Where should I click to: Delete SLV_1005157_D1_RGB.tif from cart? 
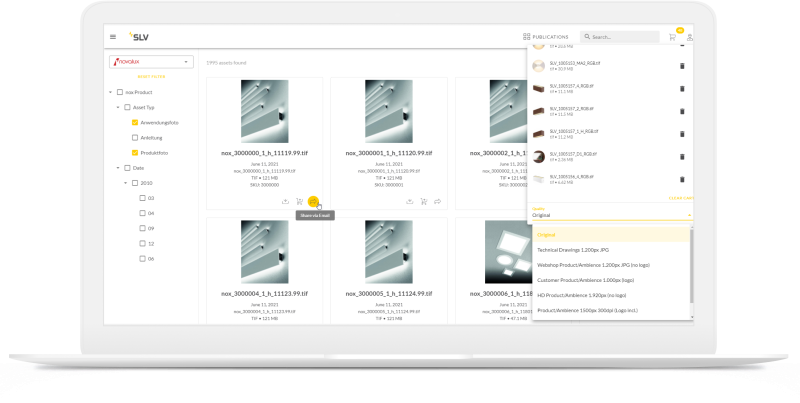[682, 157]
